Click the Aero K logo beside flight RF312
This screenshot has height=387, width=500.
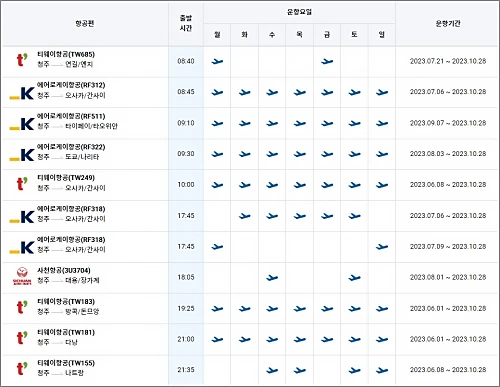22,93
